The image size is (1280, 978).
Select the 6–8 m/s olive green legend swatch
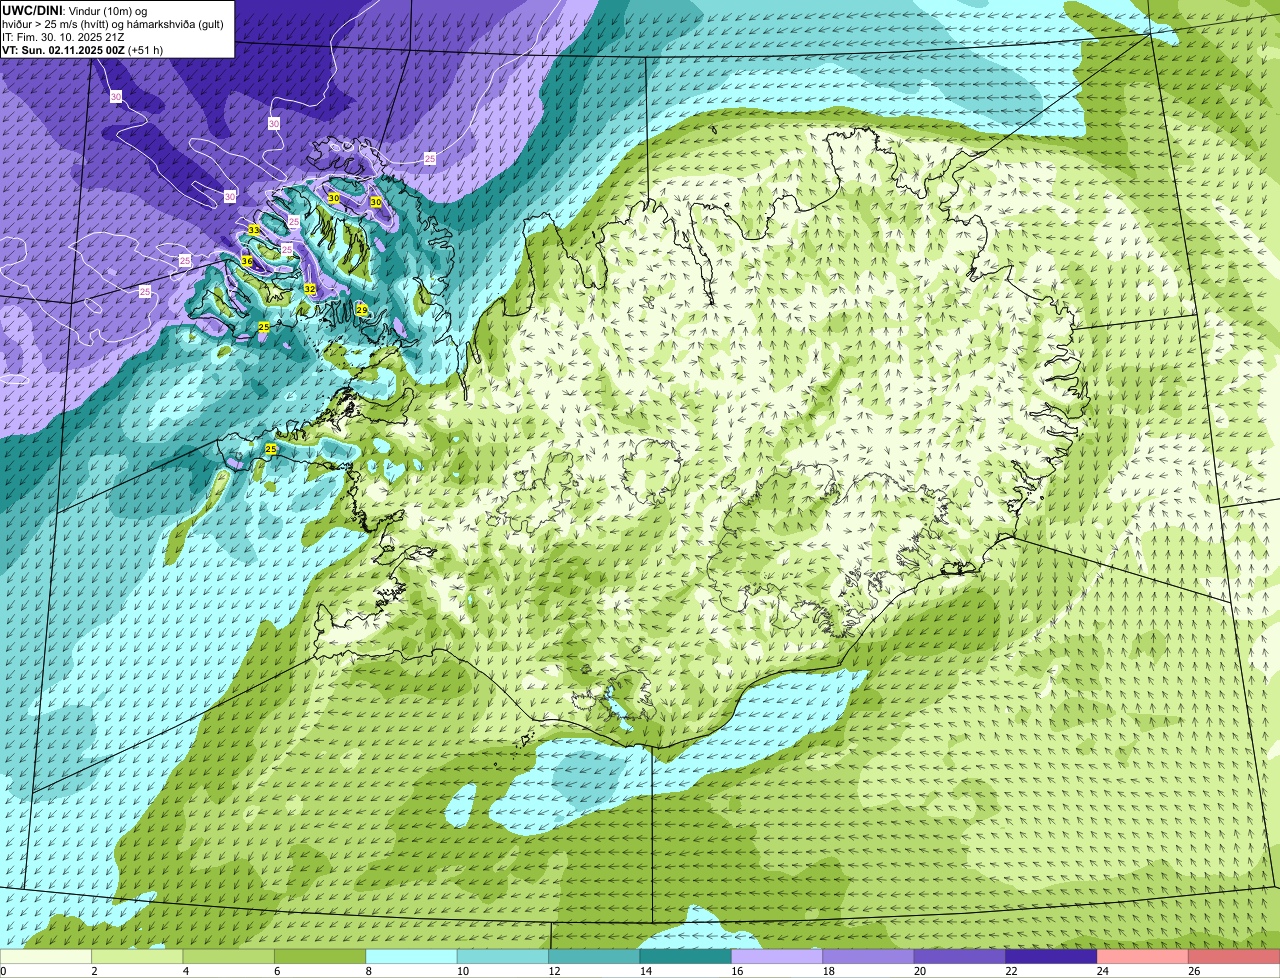[x=320, y=956]
